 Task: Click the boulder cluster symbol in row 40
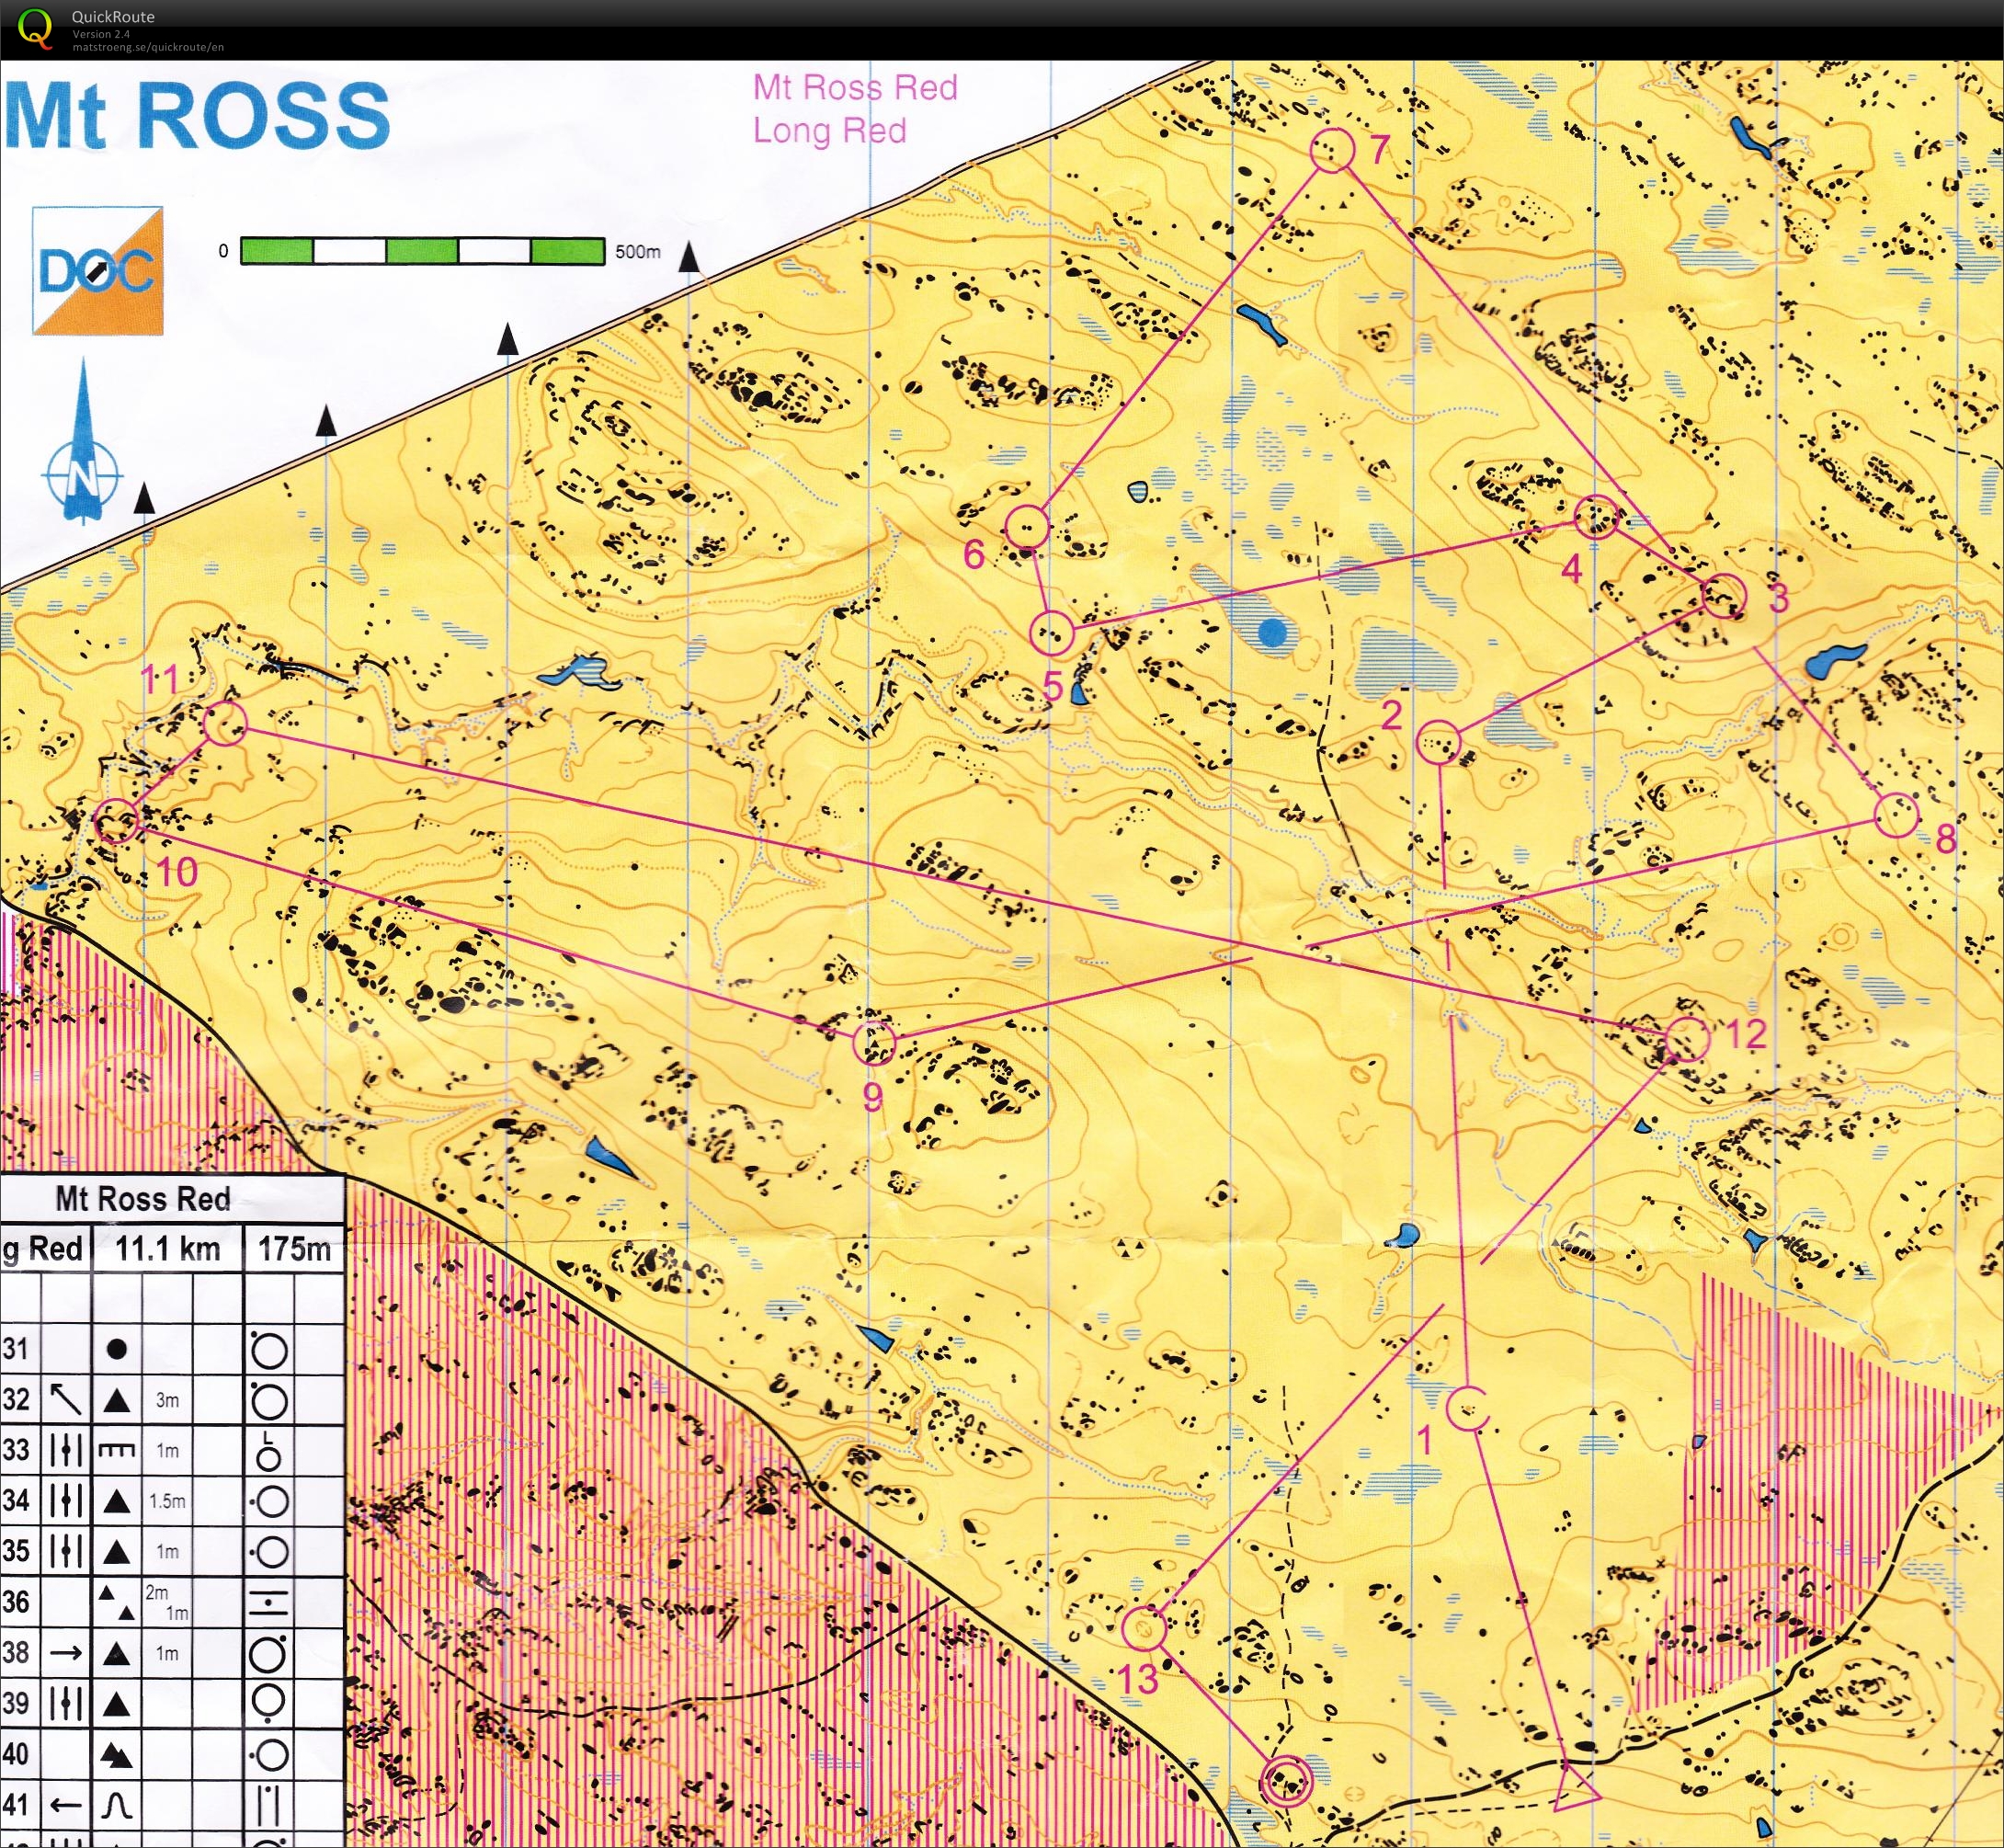coord(117,1755)
